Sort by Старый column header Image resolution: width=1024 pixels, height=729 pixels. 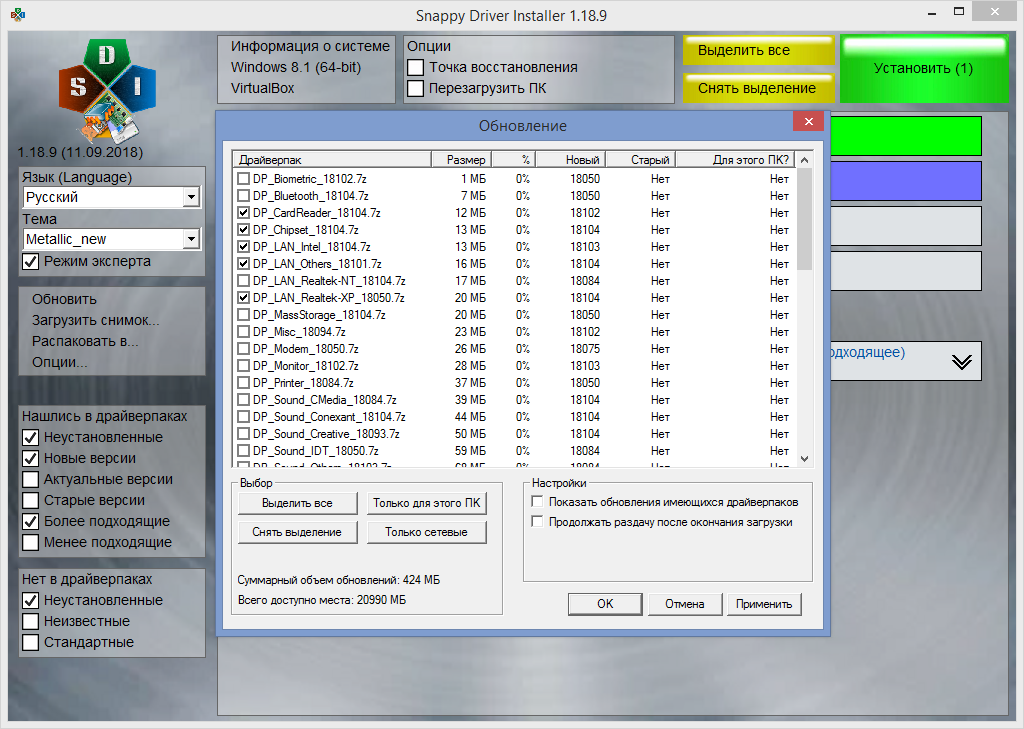tap(641, 159)
